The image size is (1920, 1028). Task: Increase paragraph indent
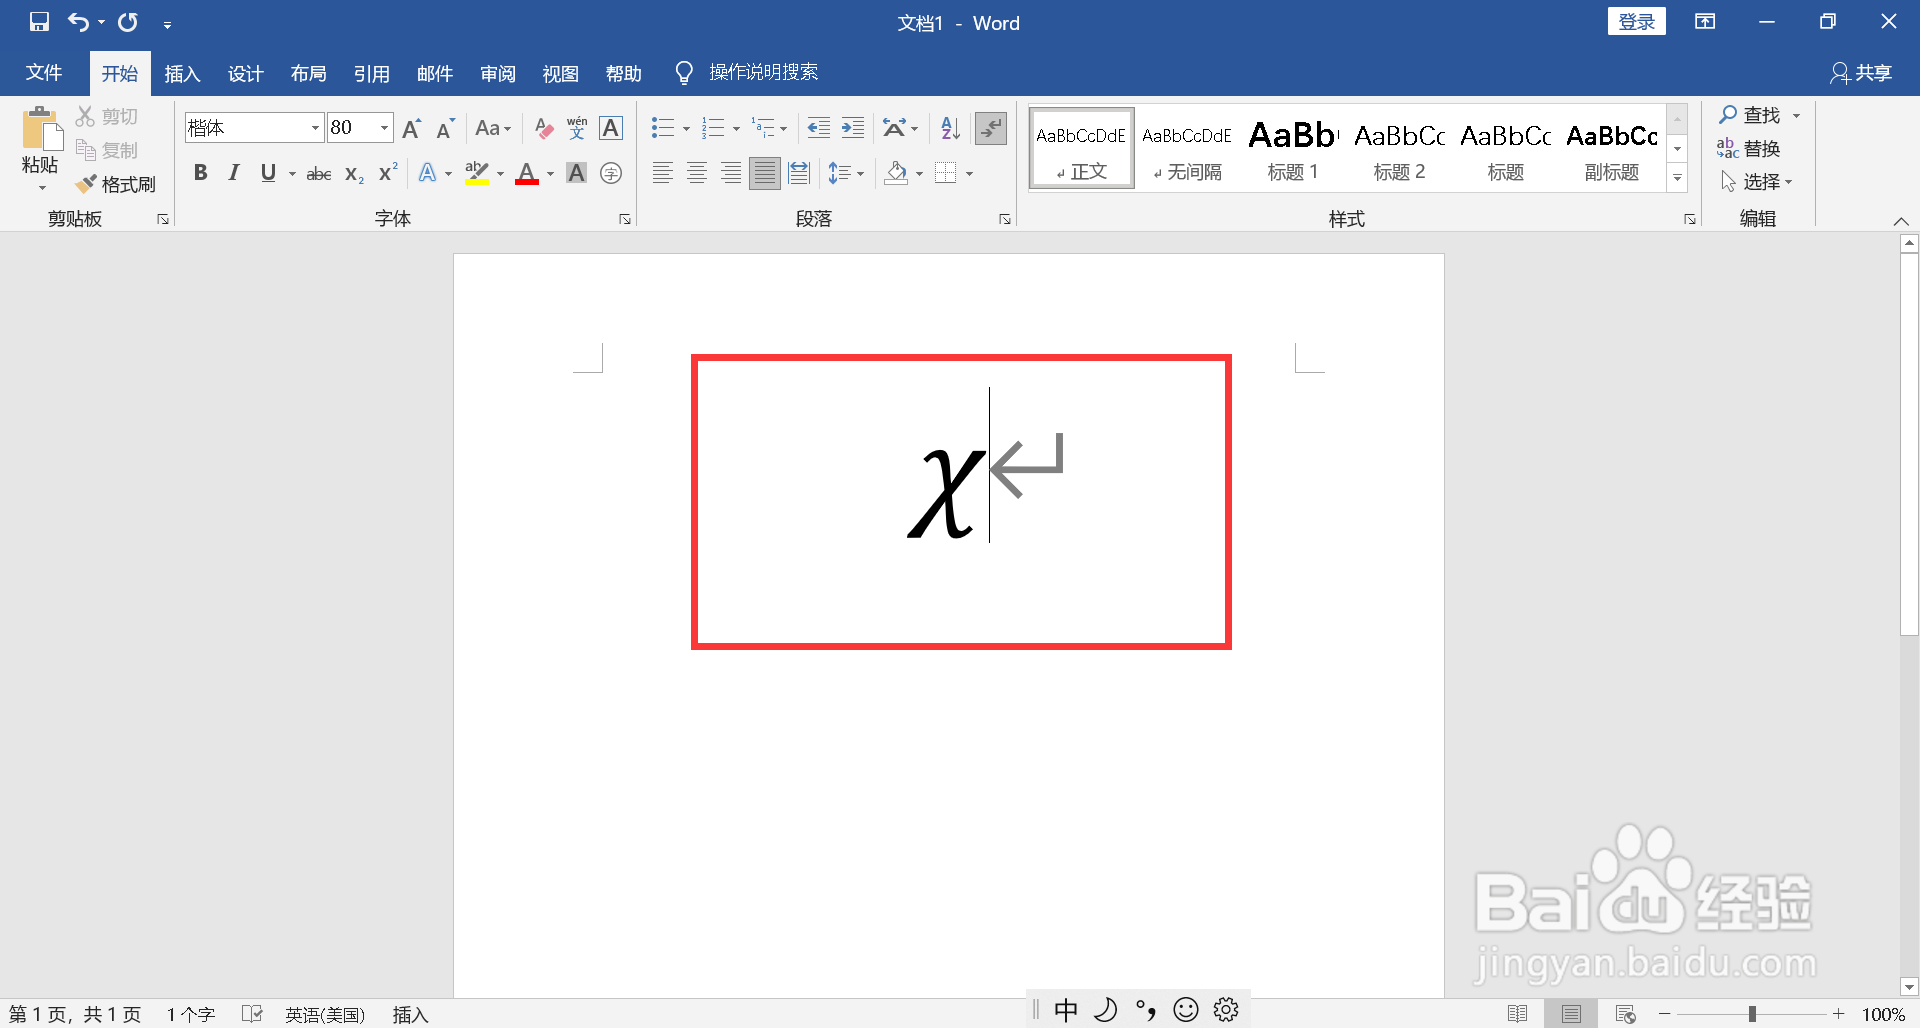[853, 128]
